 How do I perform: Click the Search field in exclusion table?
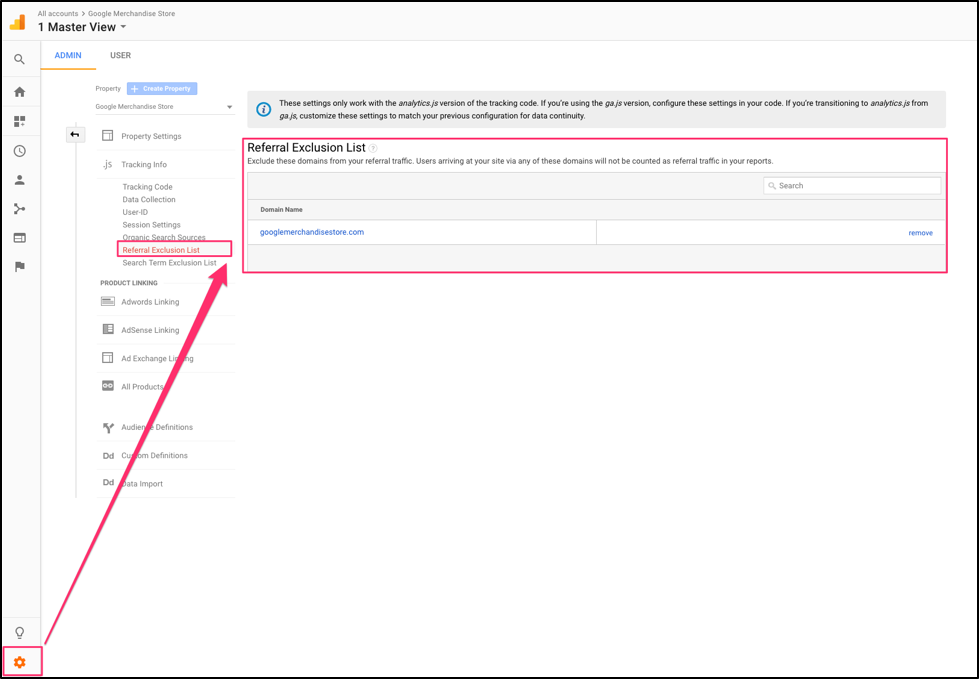[x=852, y=186]
